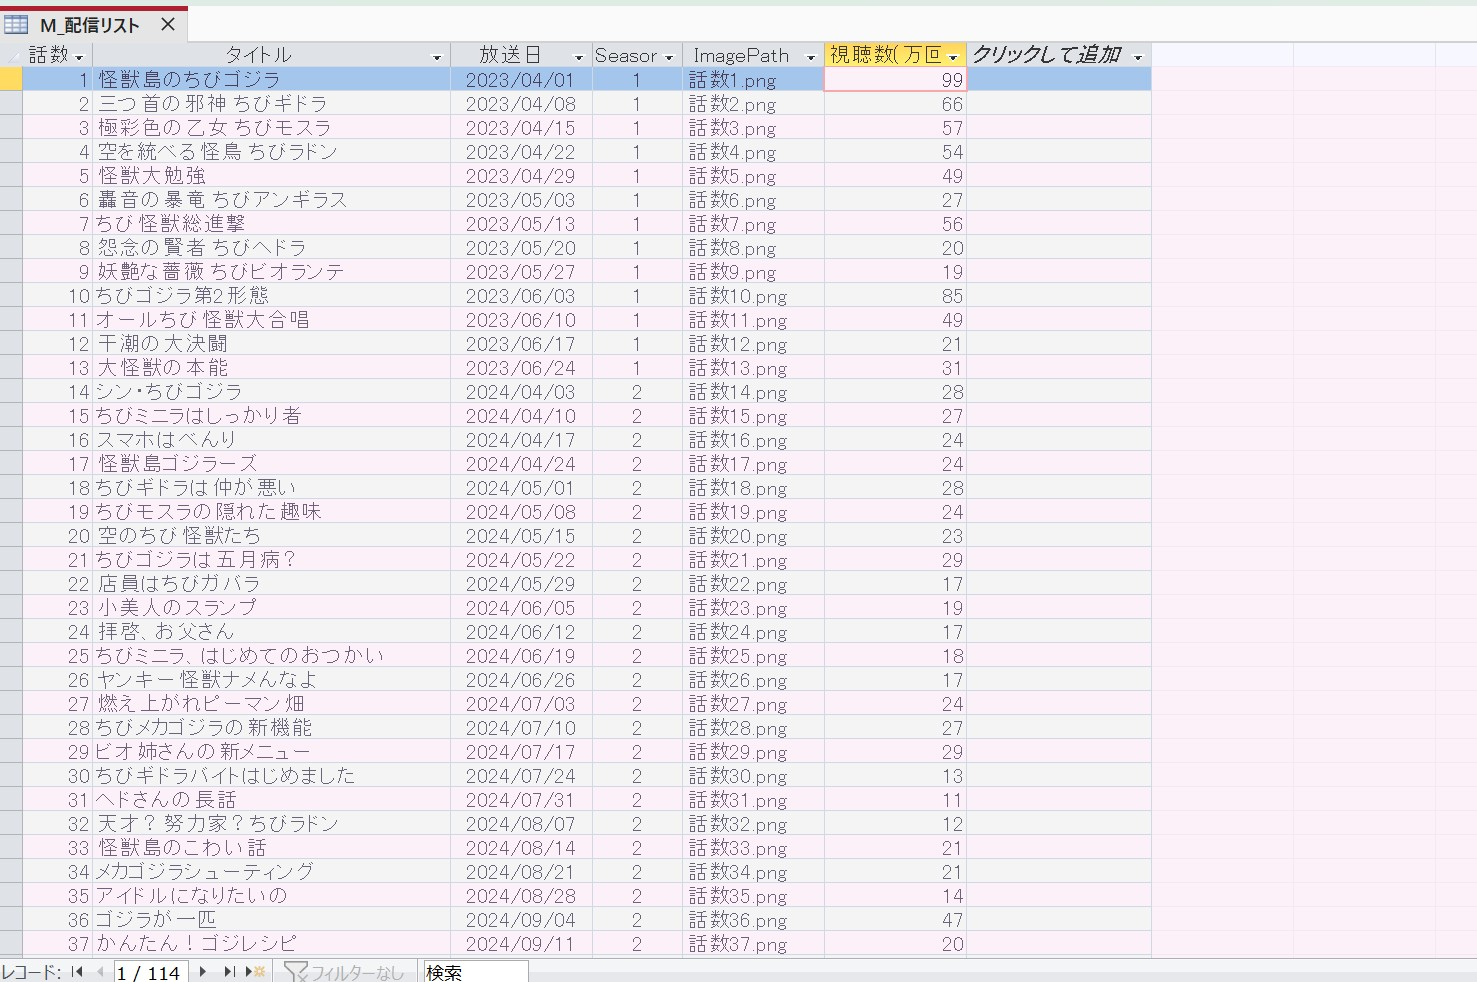Select all records via top-left corner selector
The width and height of the screenshot is (1477, 982).
[x=11, y=55]
